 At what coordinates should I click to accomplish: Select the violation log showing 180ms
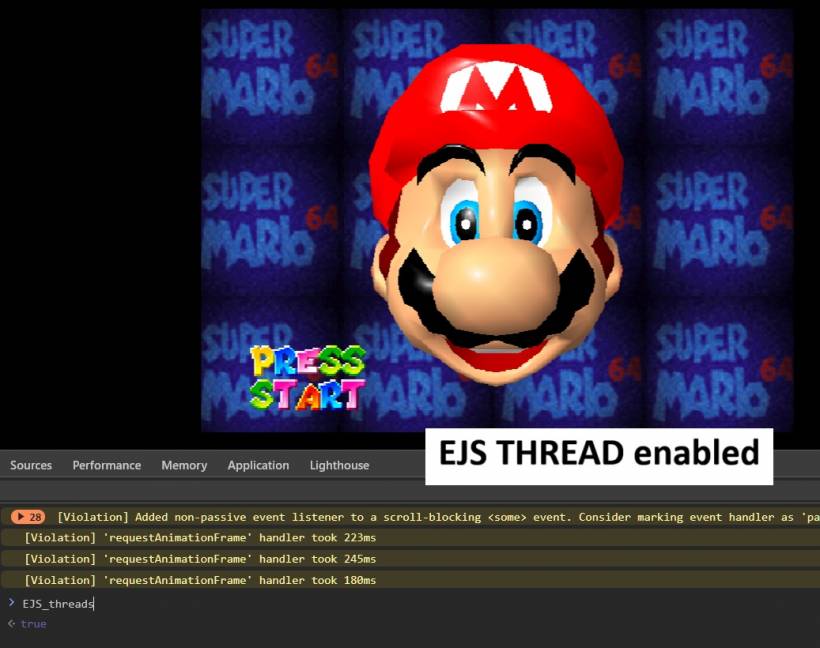(200, 580)
